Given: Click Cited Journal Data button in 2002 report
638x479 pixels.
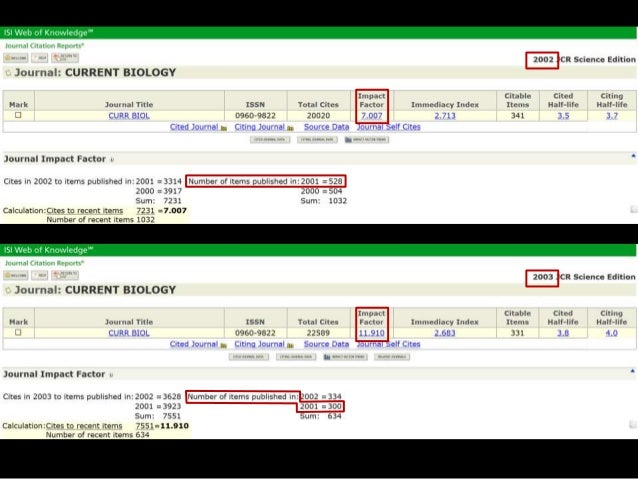Looking at the screenshot, I should point(270,140).
